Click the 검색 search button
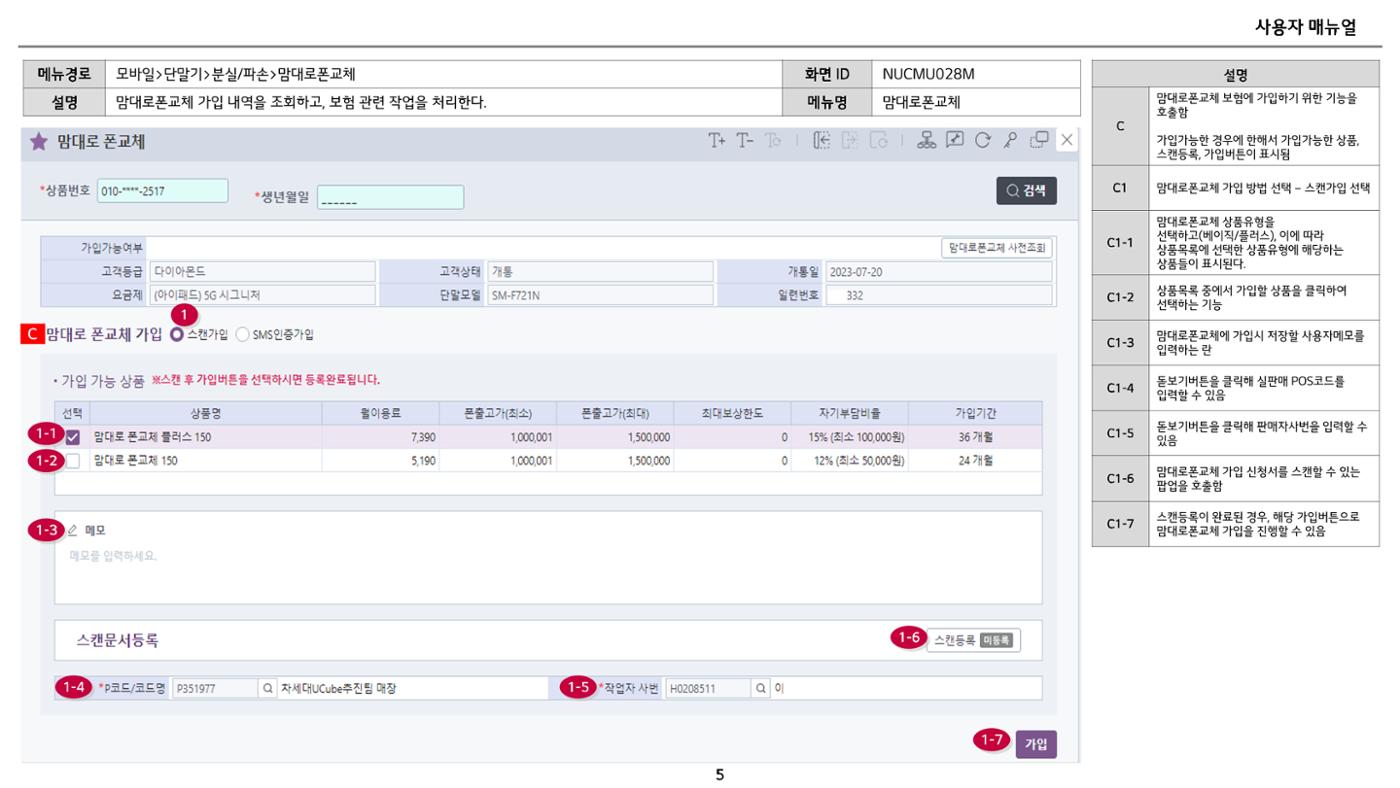The image size is (1400, 788). pyautogui.click(x=1026, y=191)
